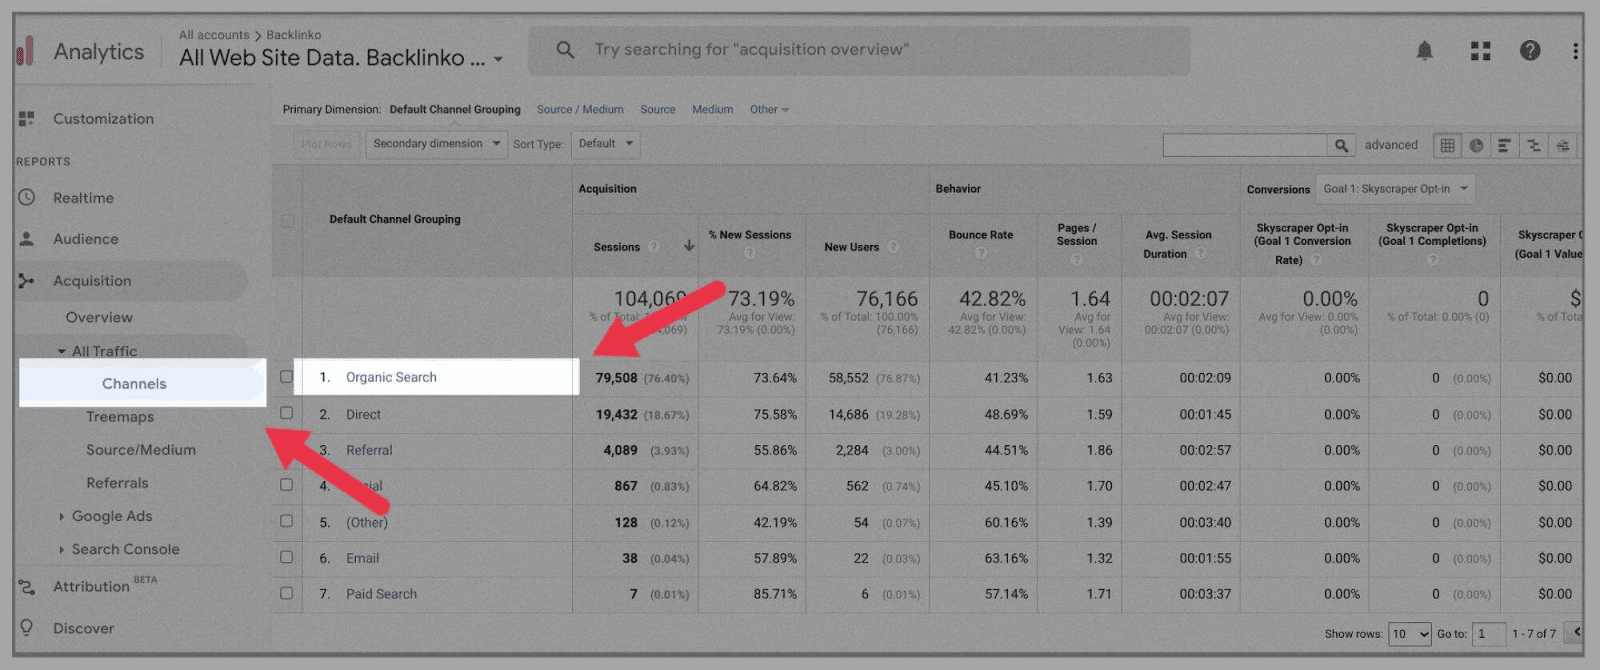Select the data table view icon
This screenshot has height=670, width=1600.
point(1447,146)
